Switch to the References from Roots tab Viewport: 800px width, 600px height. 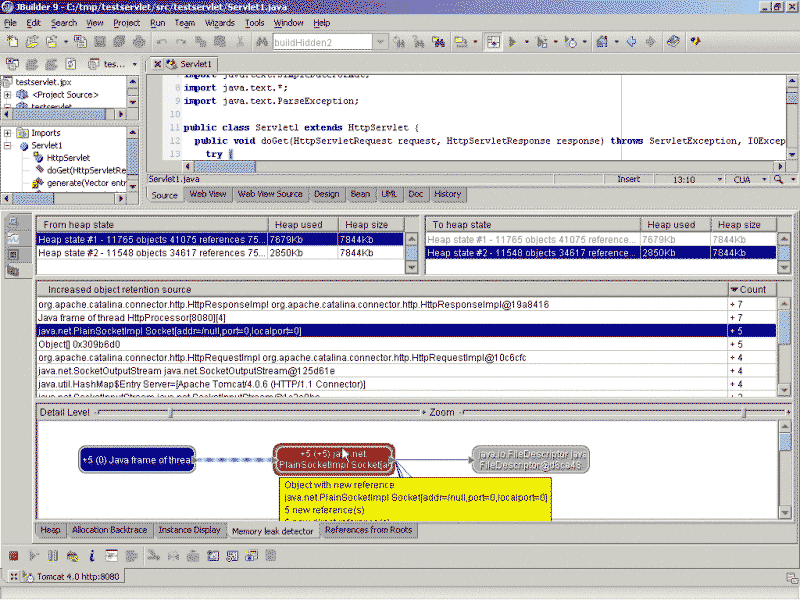[x=368, y=530]
